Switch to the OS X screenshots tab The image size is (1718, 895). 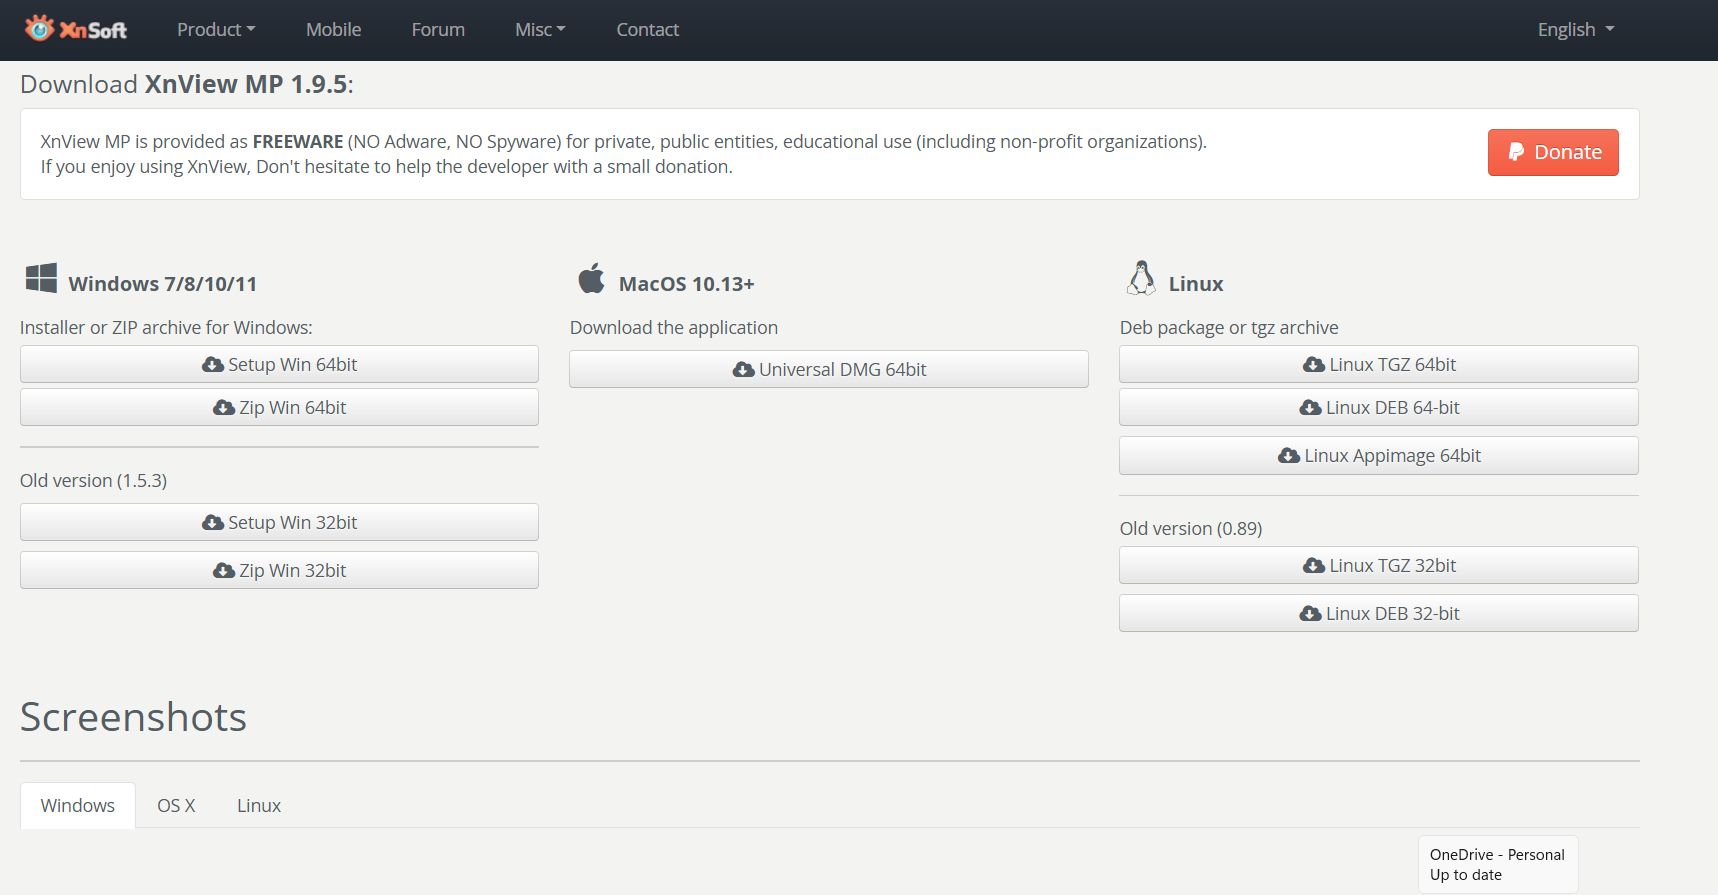click(176, 806)
